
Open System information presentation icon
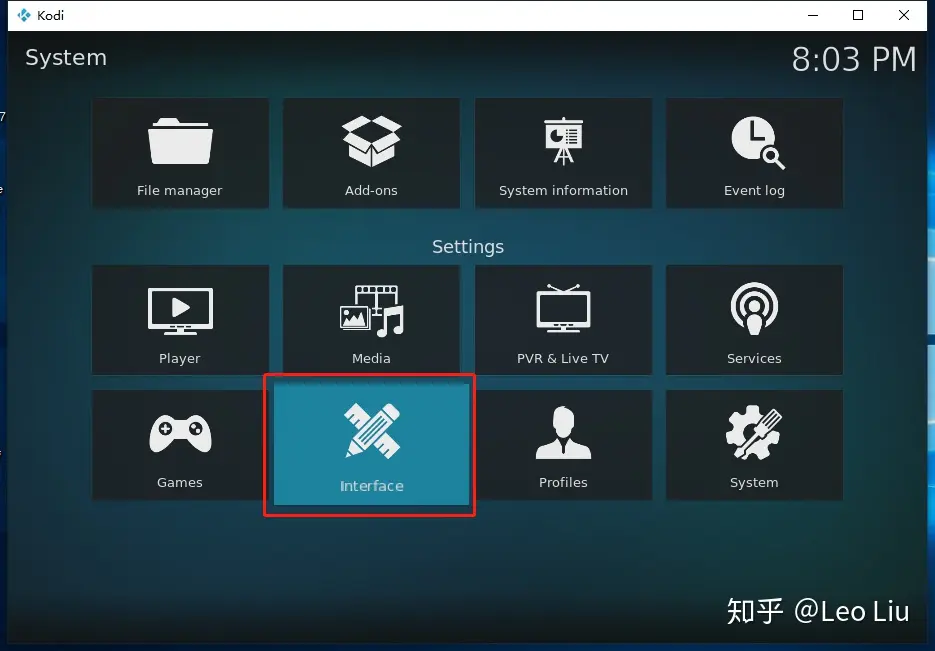(x=564, y=141)
